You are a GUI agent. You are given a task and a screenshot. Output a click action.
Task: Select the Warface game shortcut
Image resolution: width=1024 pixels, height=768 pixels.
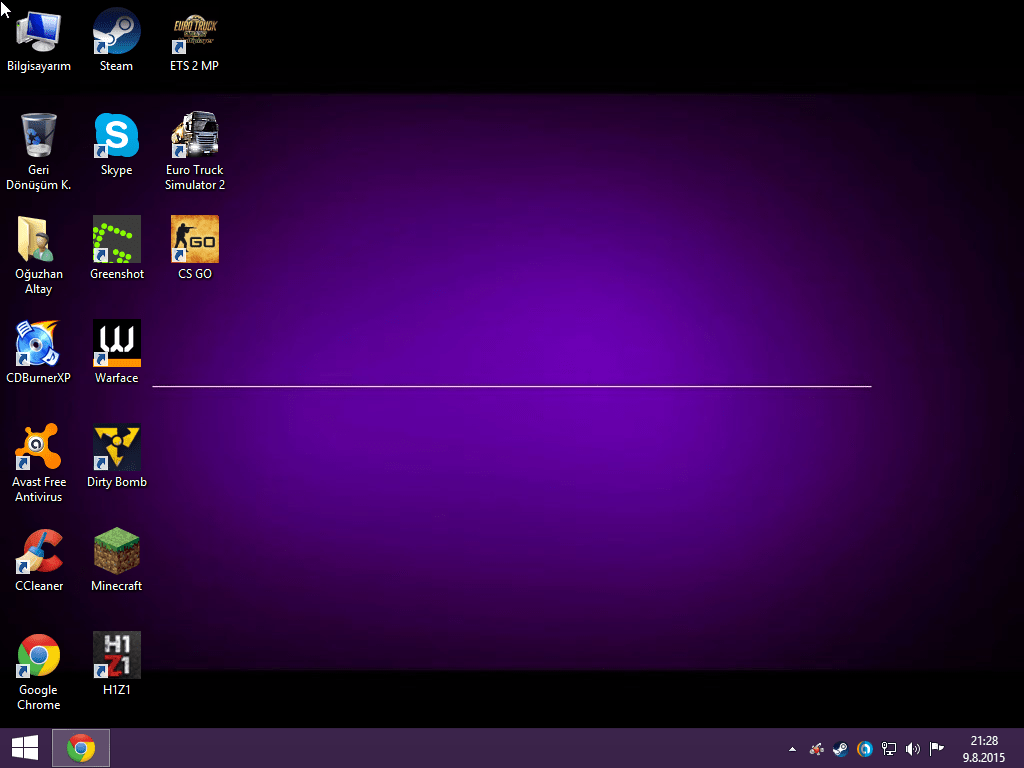coord(116,351)
